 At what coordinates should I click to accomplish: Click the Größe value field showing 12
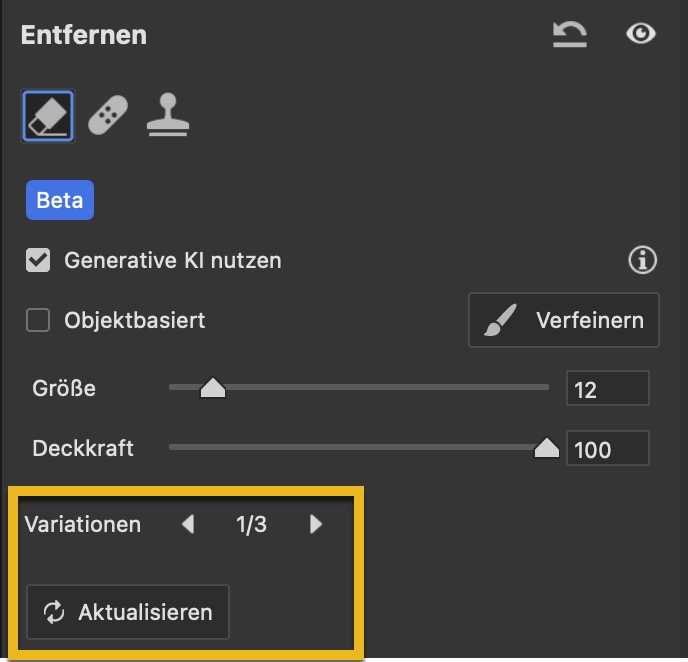607,389
